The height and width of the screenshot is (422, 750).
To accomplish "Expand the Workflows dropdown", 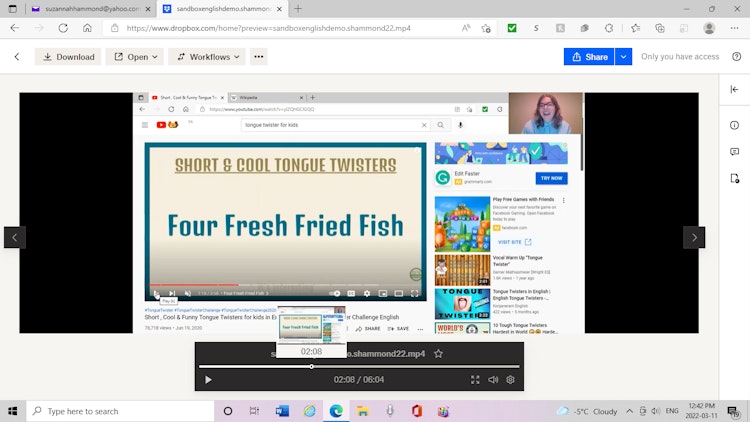I will coord(207,57).
